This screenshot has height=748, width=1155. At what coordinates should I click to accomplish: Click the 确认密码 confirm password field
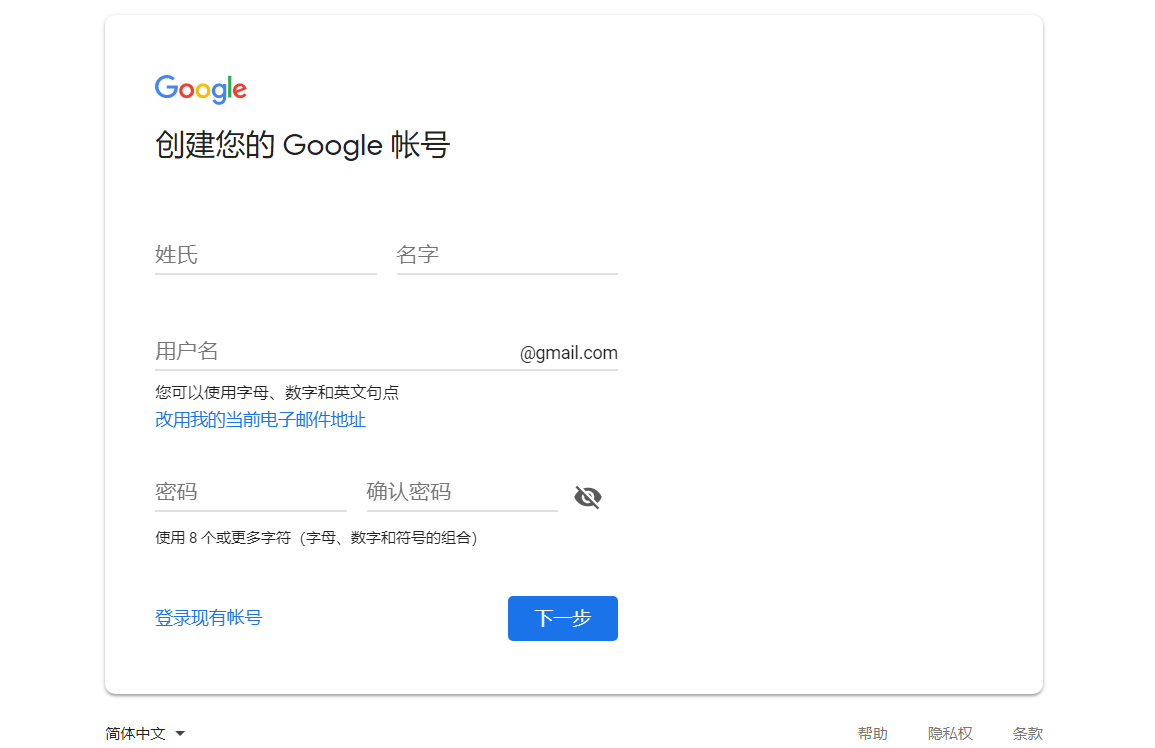462,492
